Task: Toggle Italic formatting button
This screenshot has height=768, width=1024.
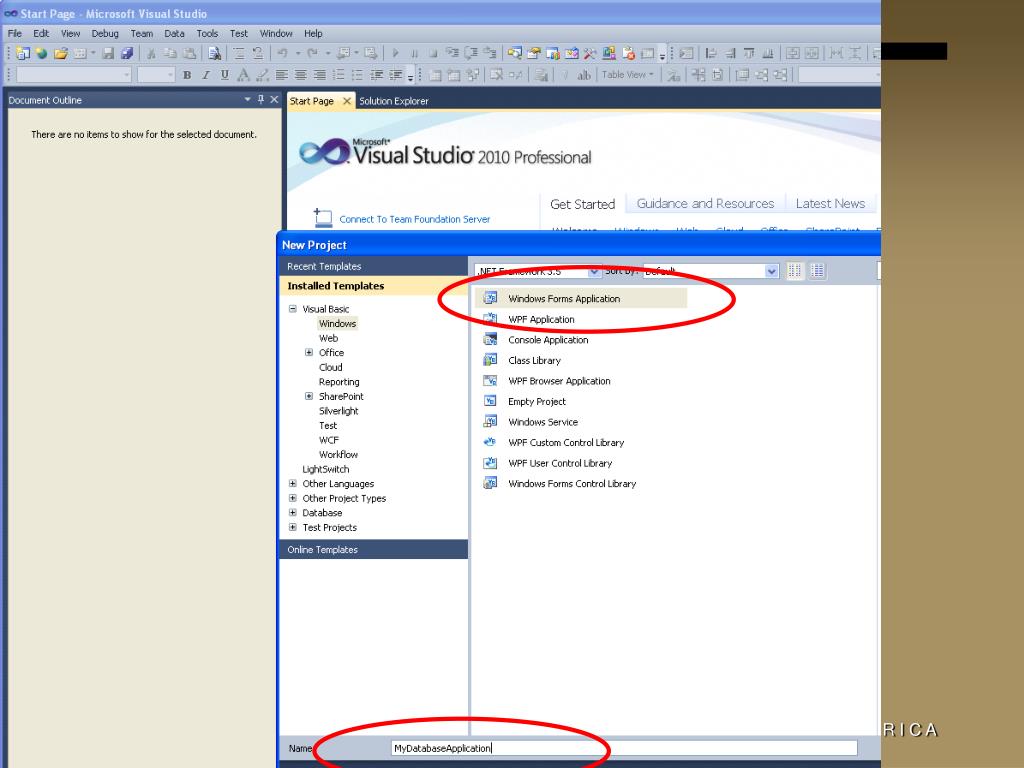Action: coord(206,75)
